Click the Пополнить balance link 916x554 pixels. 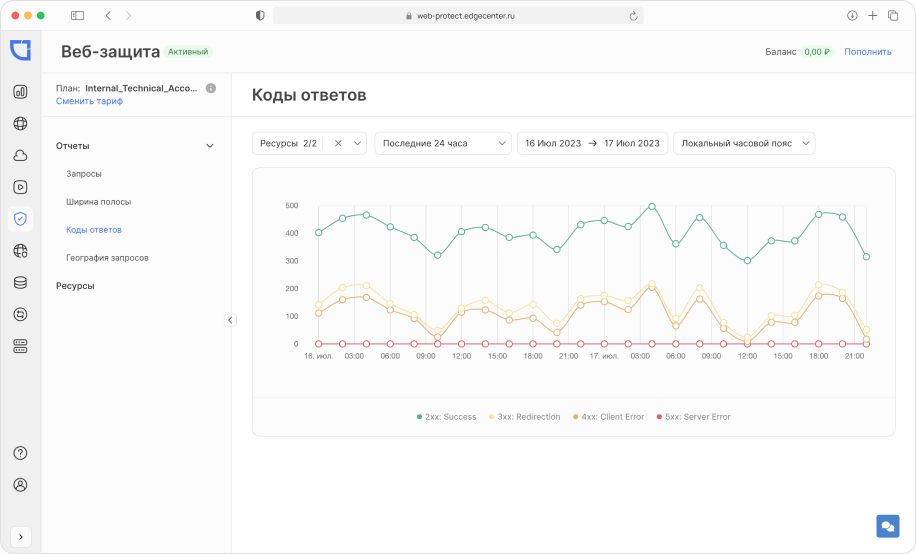tap(867, 52)
